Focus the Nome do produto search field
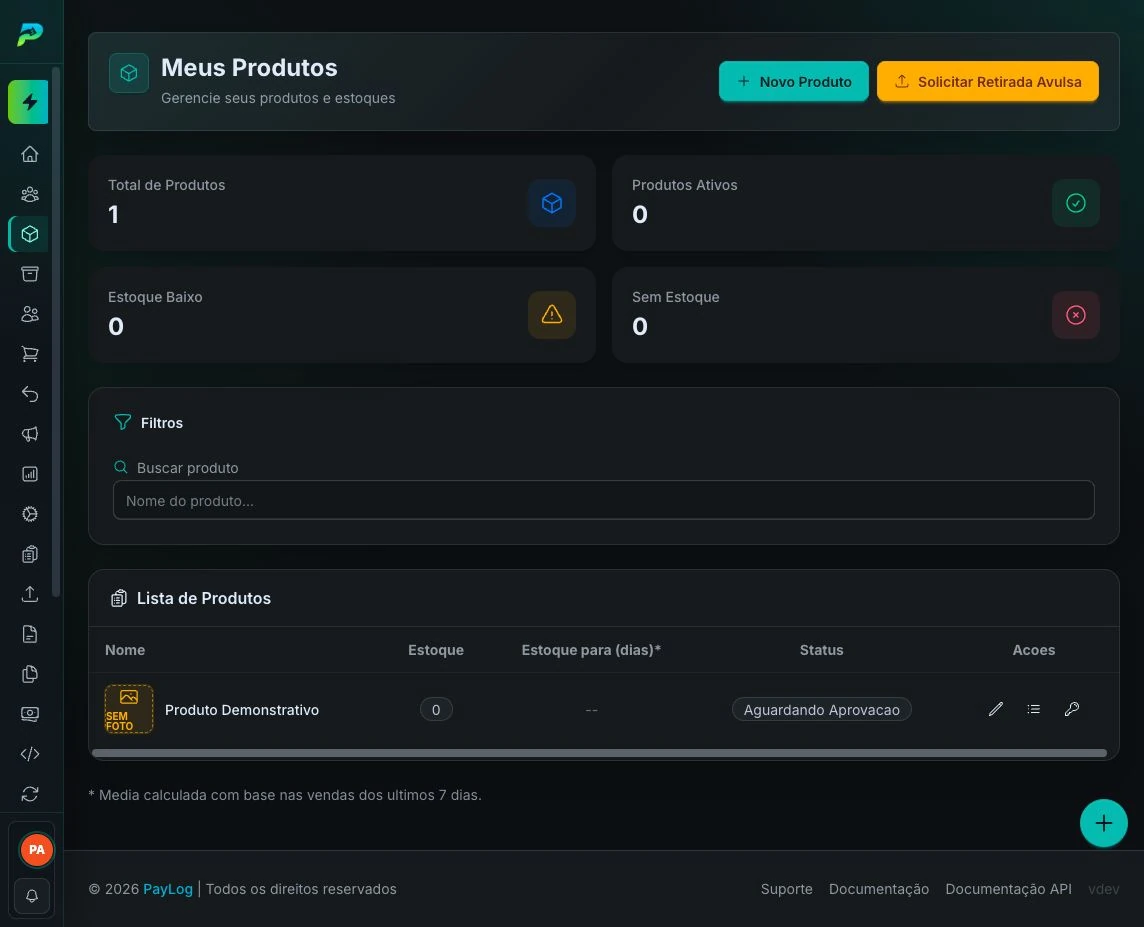 click(x=603, y=500)
